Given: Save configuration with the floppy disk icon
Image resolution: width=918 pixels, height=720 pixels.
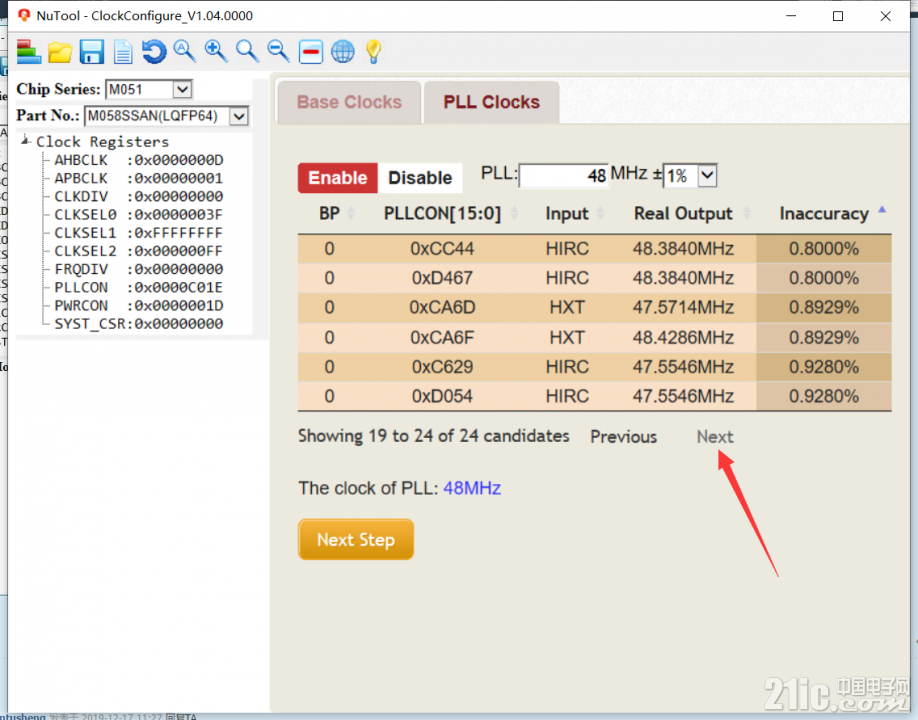Looking at the screenshot, I should [x=91, y=52].
